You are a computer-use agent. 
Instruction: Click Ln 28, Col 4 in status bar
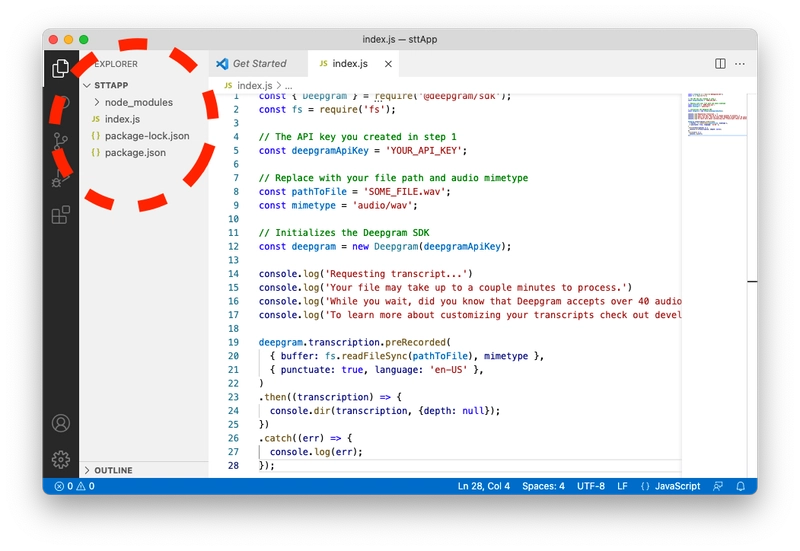(484, 486)
